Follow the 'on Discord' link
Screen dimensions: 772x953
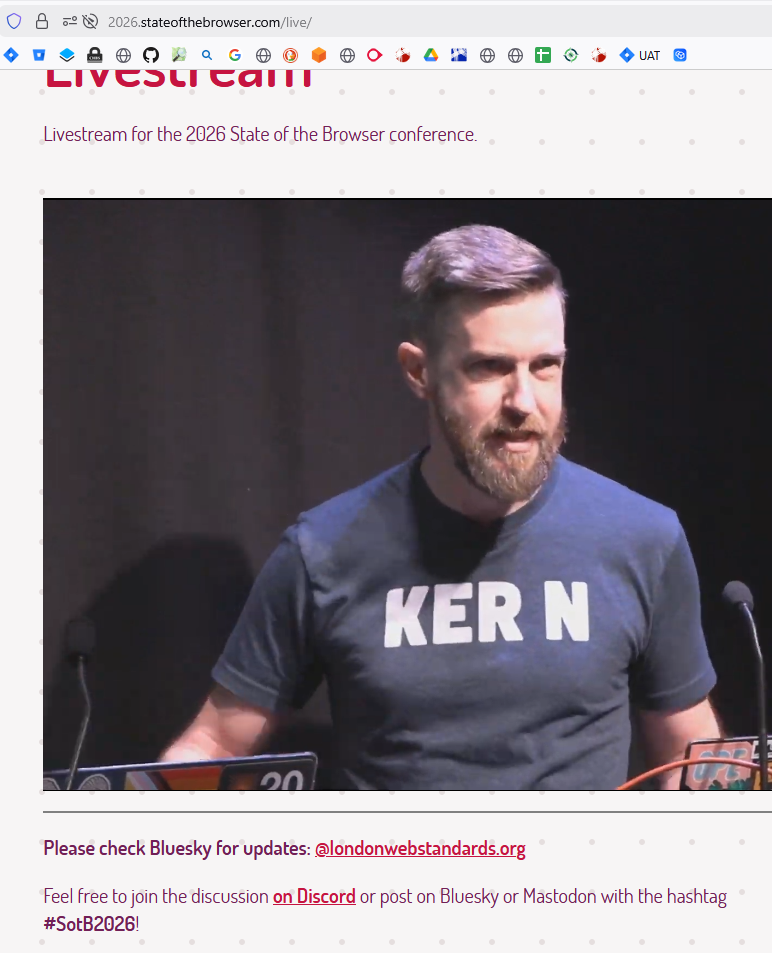click(x=314, y=896)
